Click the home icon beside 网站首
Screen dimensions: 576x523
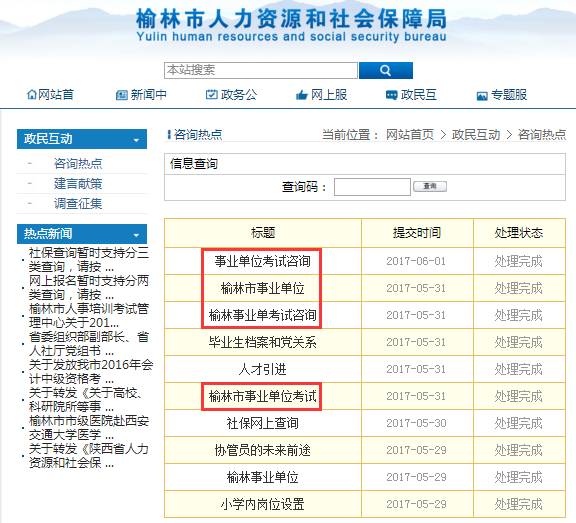[x=32, y=95]
